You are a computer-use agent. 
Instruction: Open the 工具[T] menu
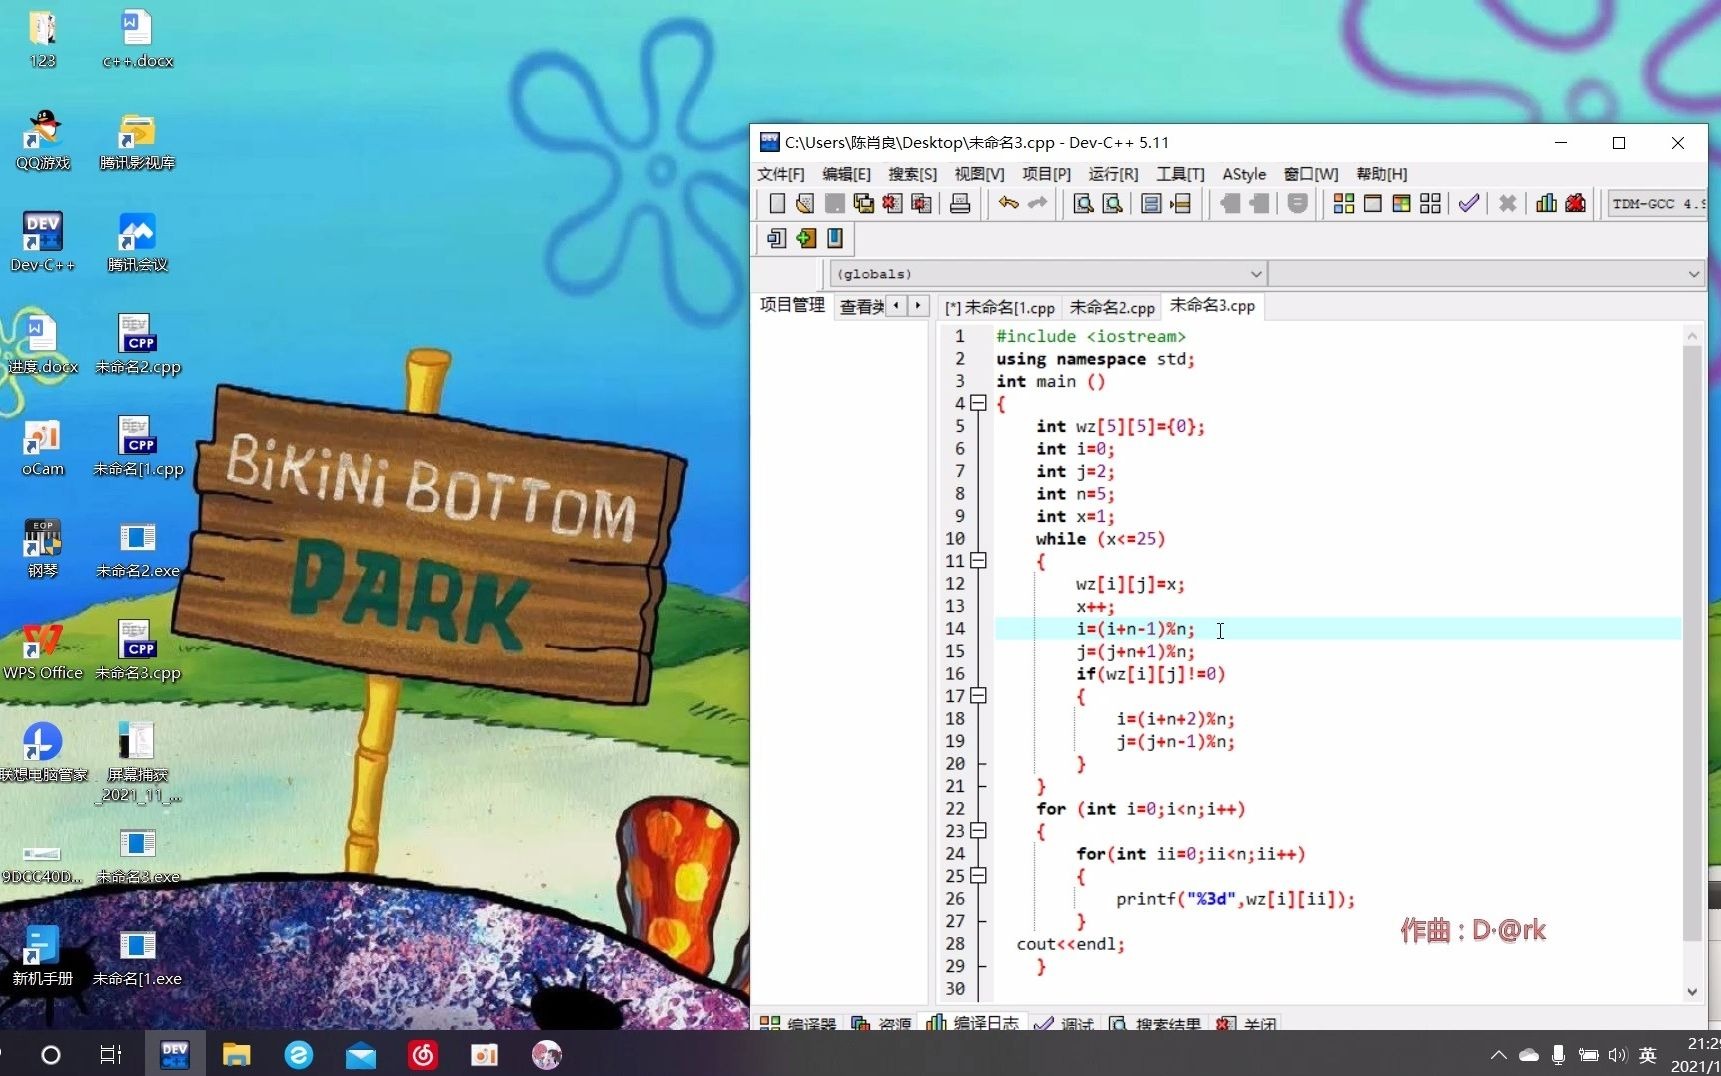[1180, 174]
